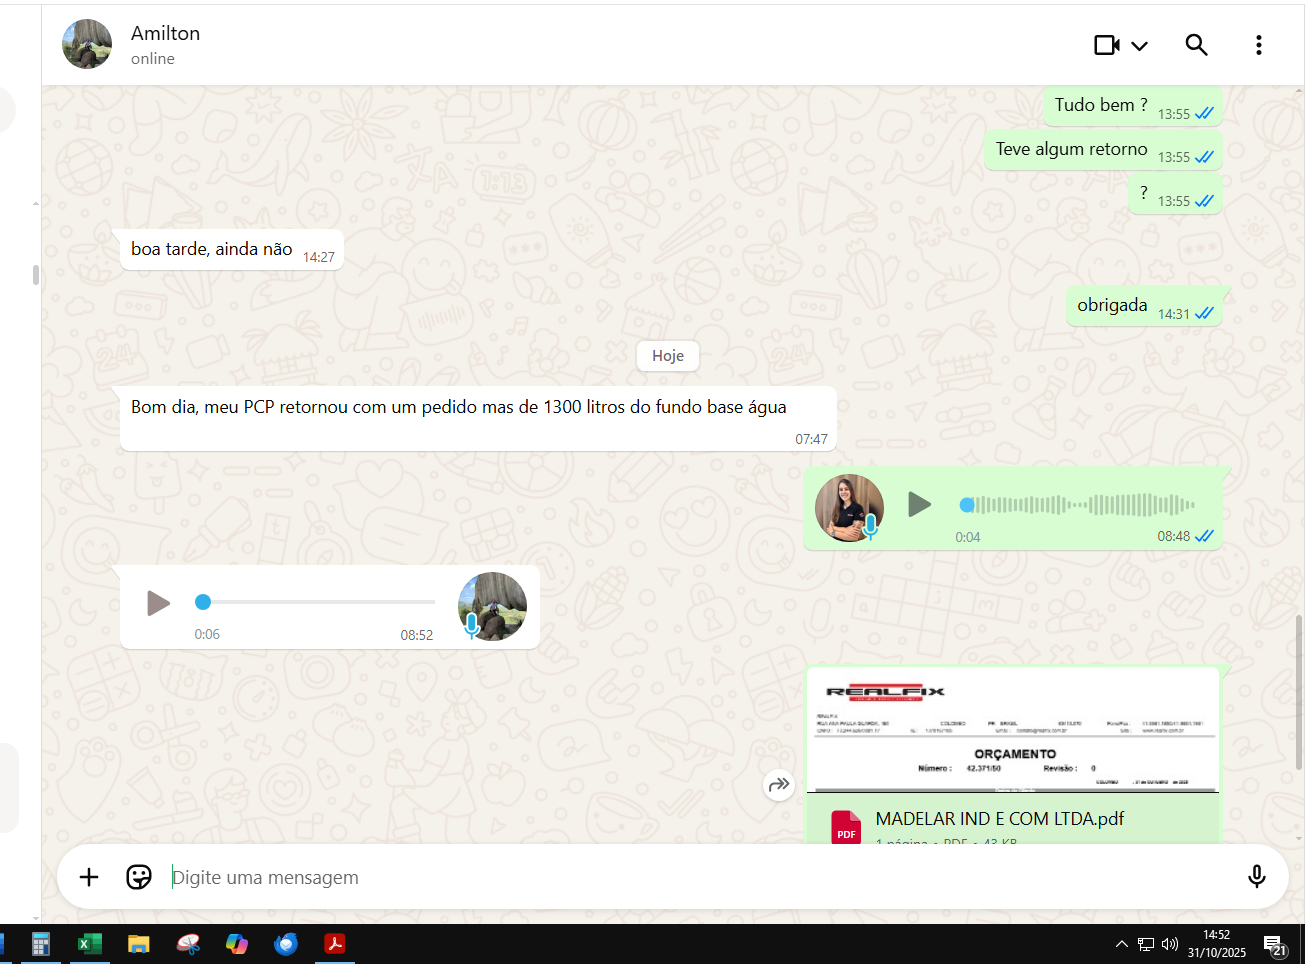
Task: Open Amilton contact info by name
Action: coord(165,34)
